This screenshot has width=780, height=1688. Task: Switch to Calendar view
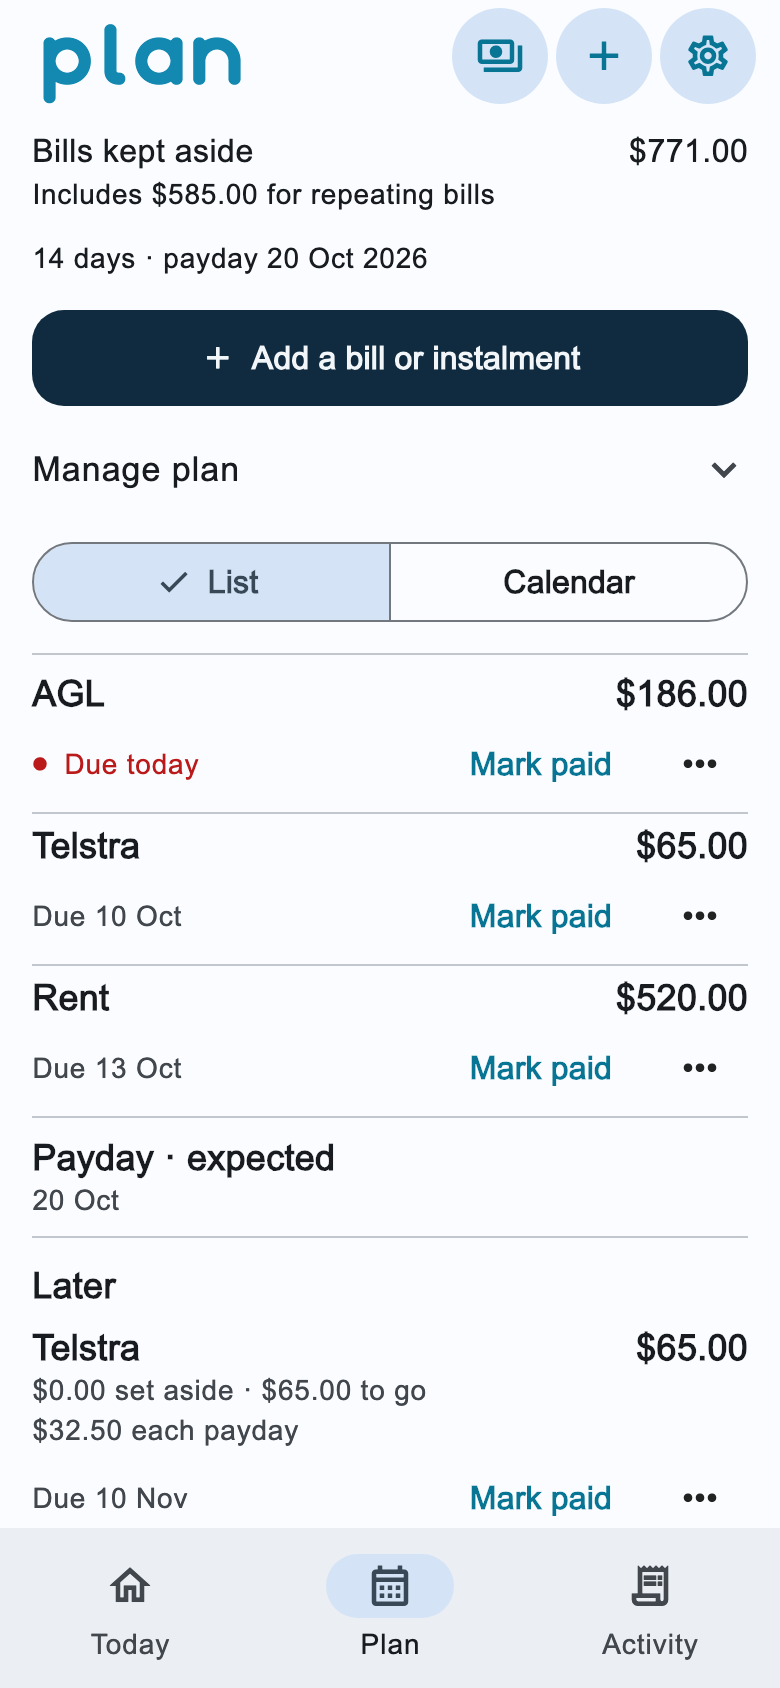(569, 582)
